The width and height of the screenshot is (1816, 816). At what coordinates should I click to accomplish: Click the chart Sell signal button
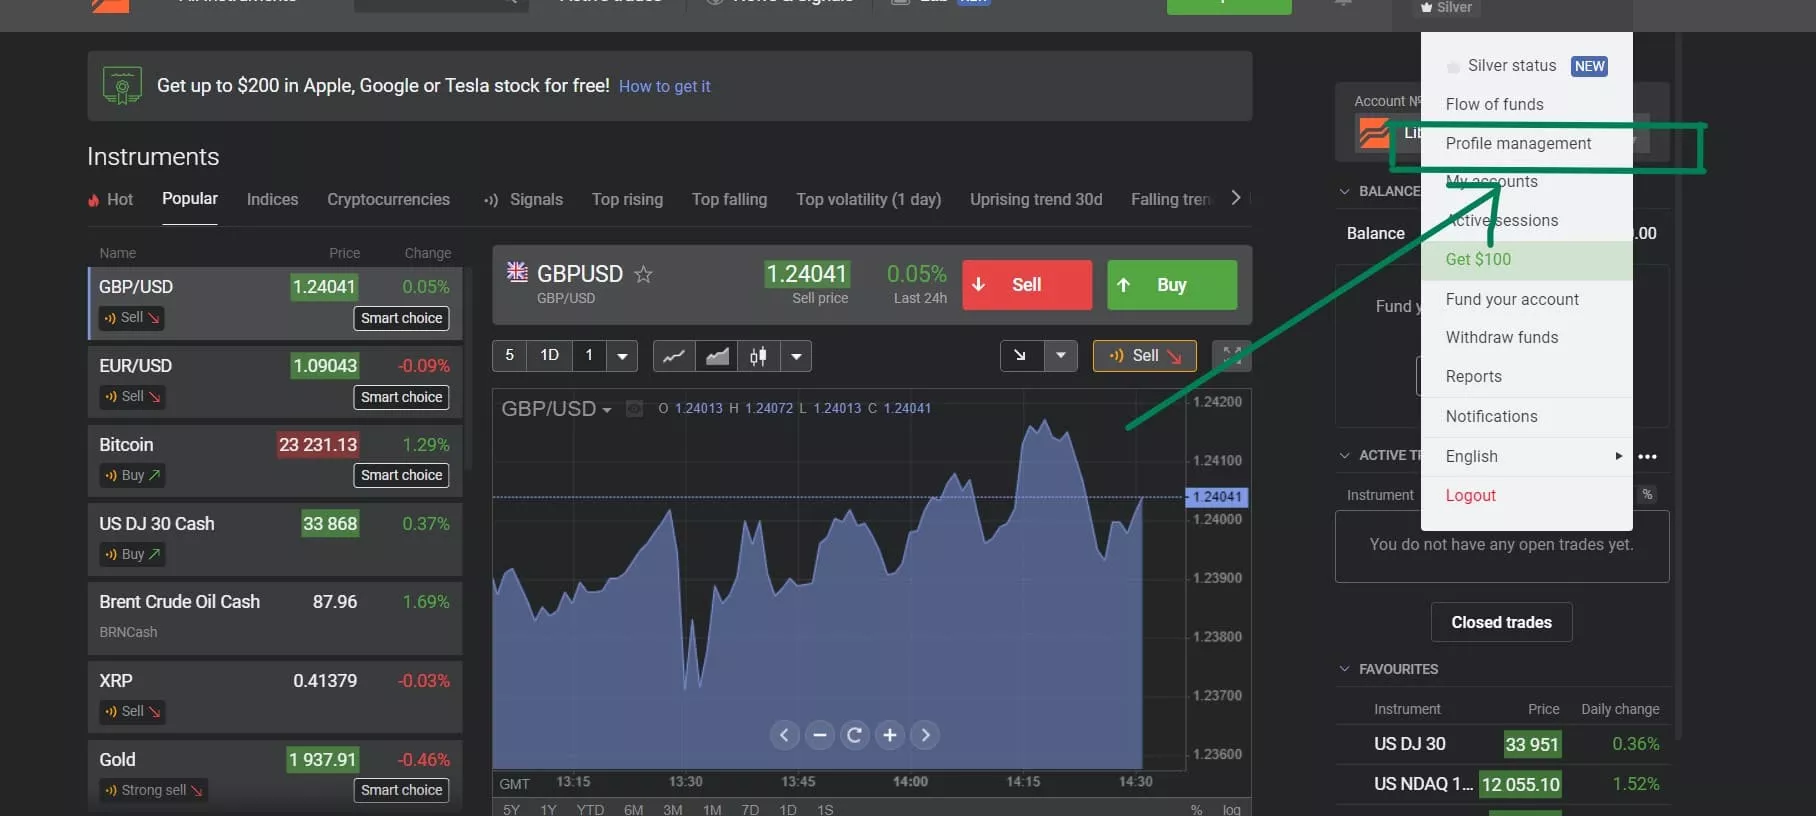click(x=1145, y=356)
